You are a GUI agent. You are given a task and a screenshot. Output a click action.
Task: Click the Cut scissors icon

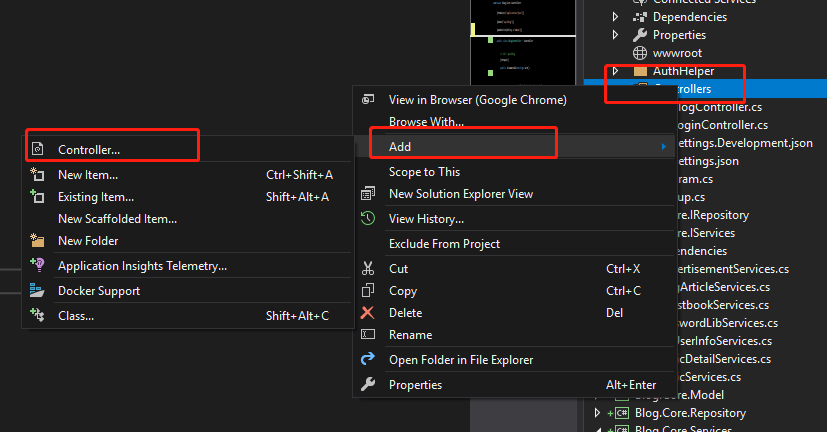pos(368,269)
